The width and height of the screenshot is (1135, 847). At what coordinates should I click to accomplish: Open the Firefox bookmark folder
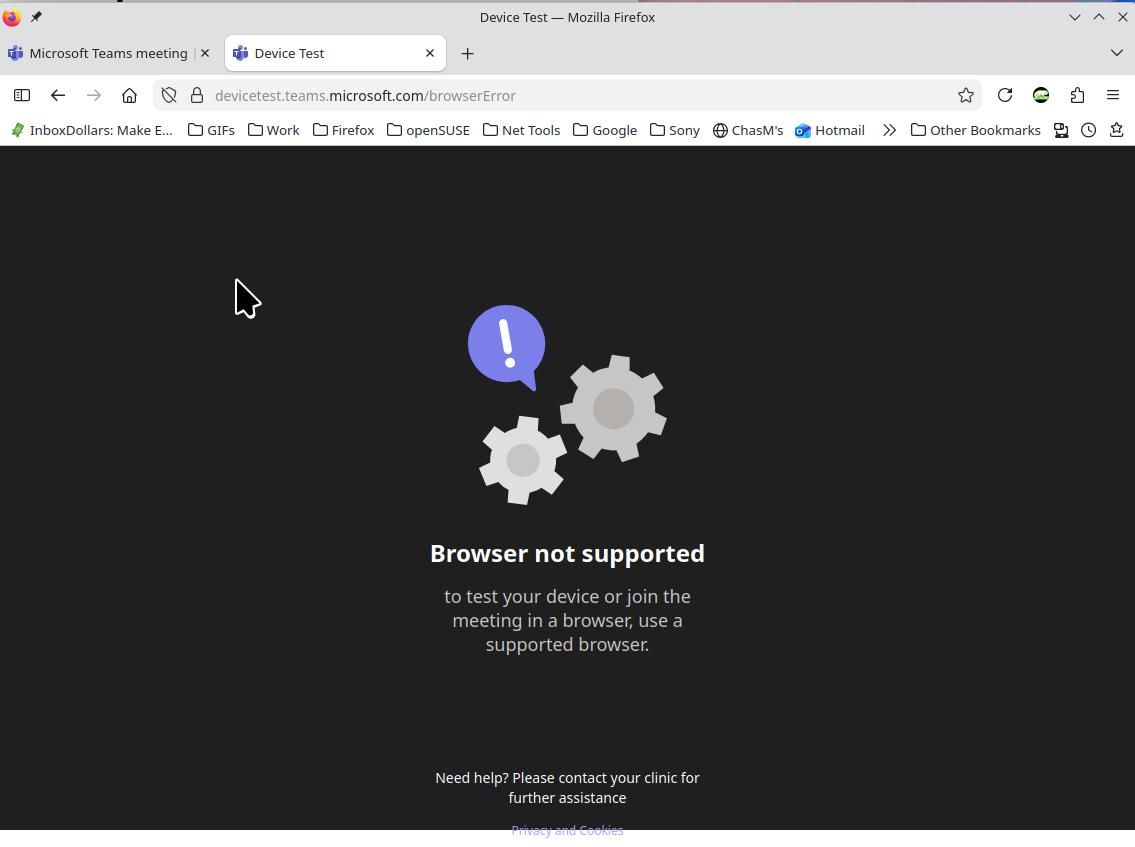[344, 130]
